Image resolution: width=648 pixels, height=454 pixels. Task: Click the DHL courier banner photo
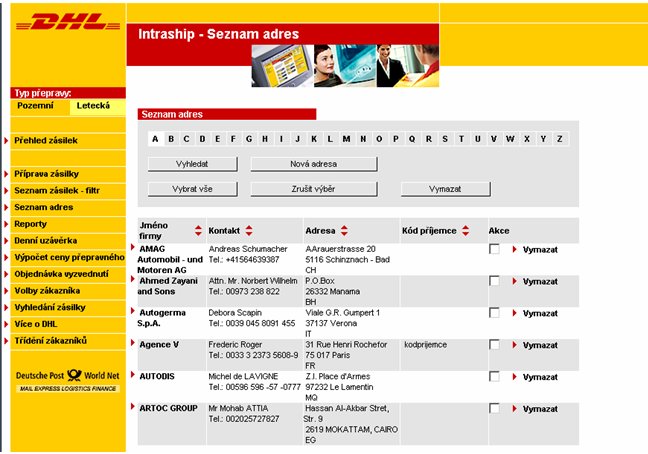(408, 66)
